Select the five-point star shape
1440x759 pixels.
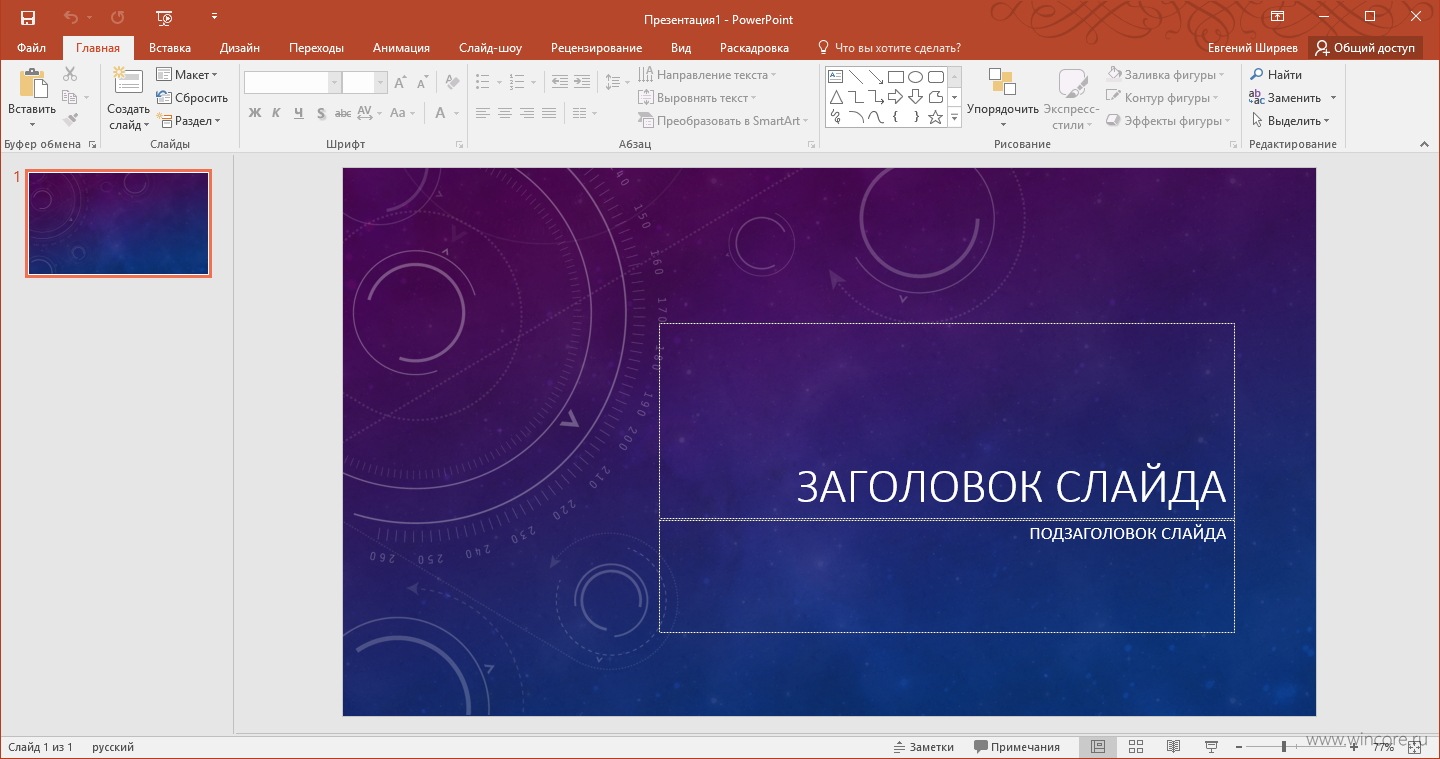coord(936,117)
